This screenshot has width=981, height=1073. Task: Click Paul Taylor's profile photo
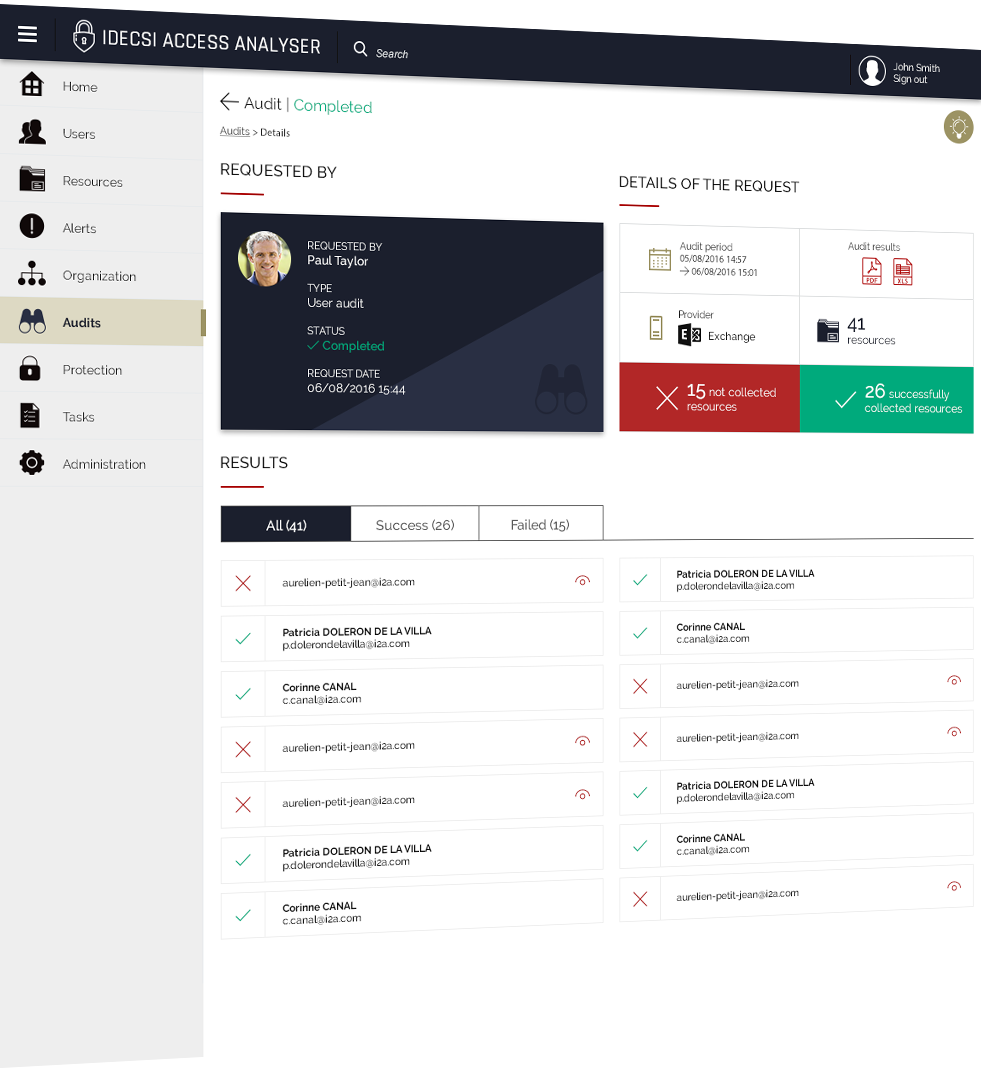(x=265, y=259)
